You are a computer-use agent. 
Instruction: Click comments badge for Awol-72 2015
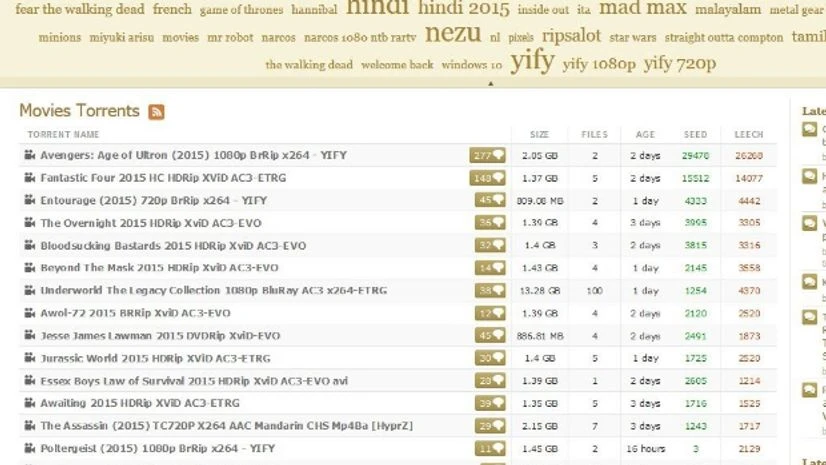pyautogui.click(x=490, y=313)
